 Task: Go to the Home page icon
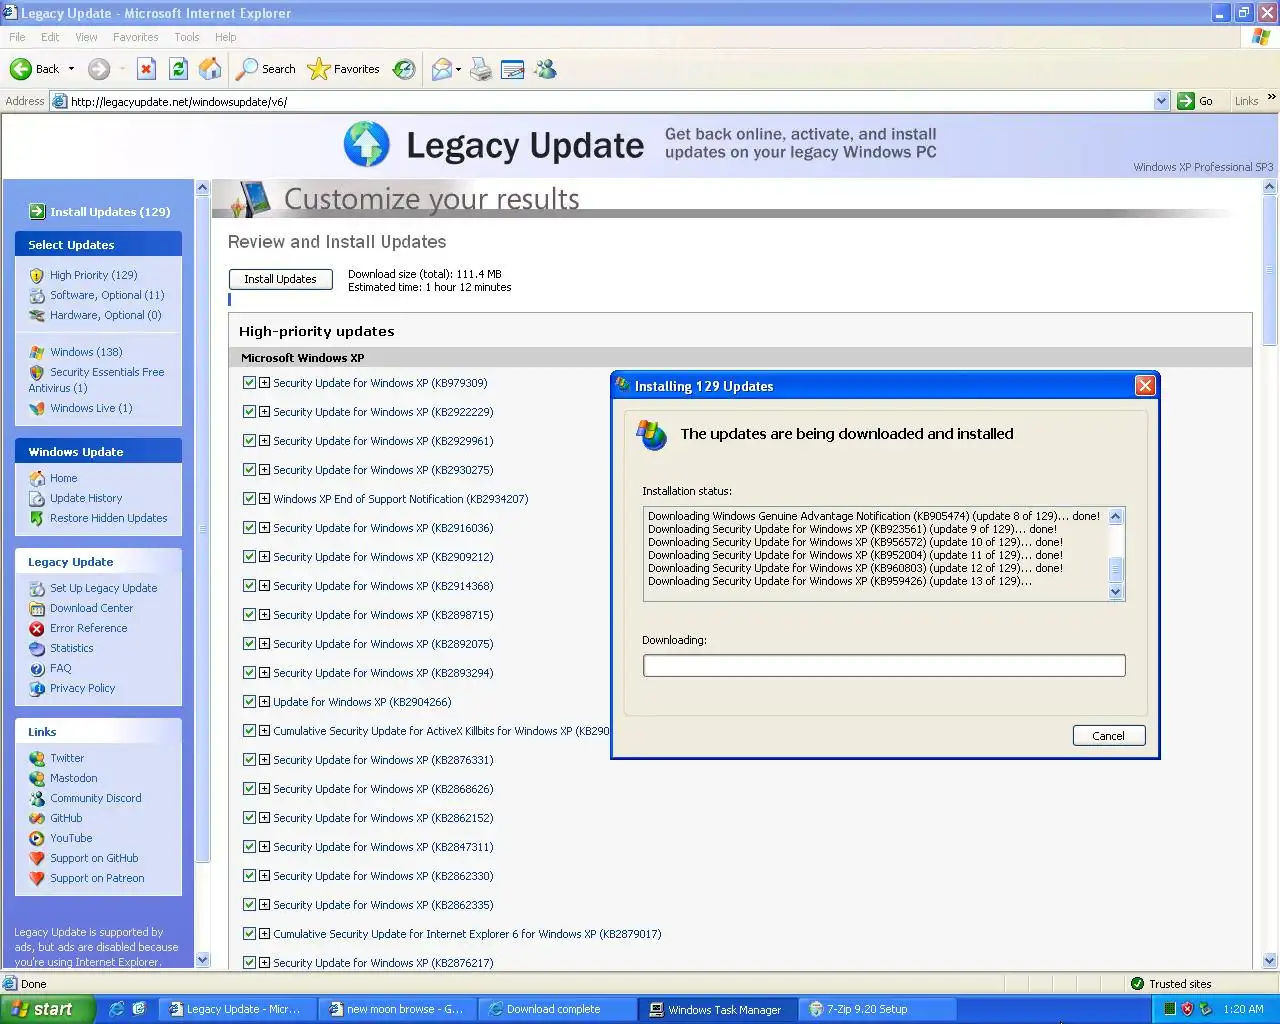[x=210, y=69]
